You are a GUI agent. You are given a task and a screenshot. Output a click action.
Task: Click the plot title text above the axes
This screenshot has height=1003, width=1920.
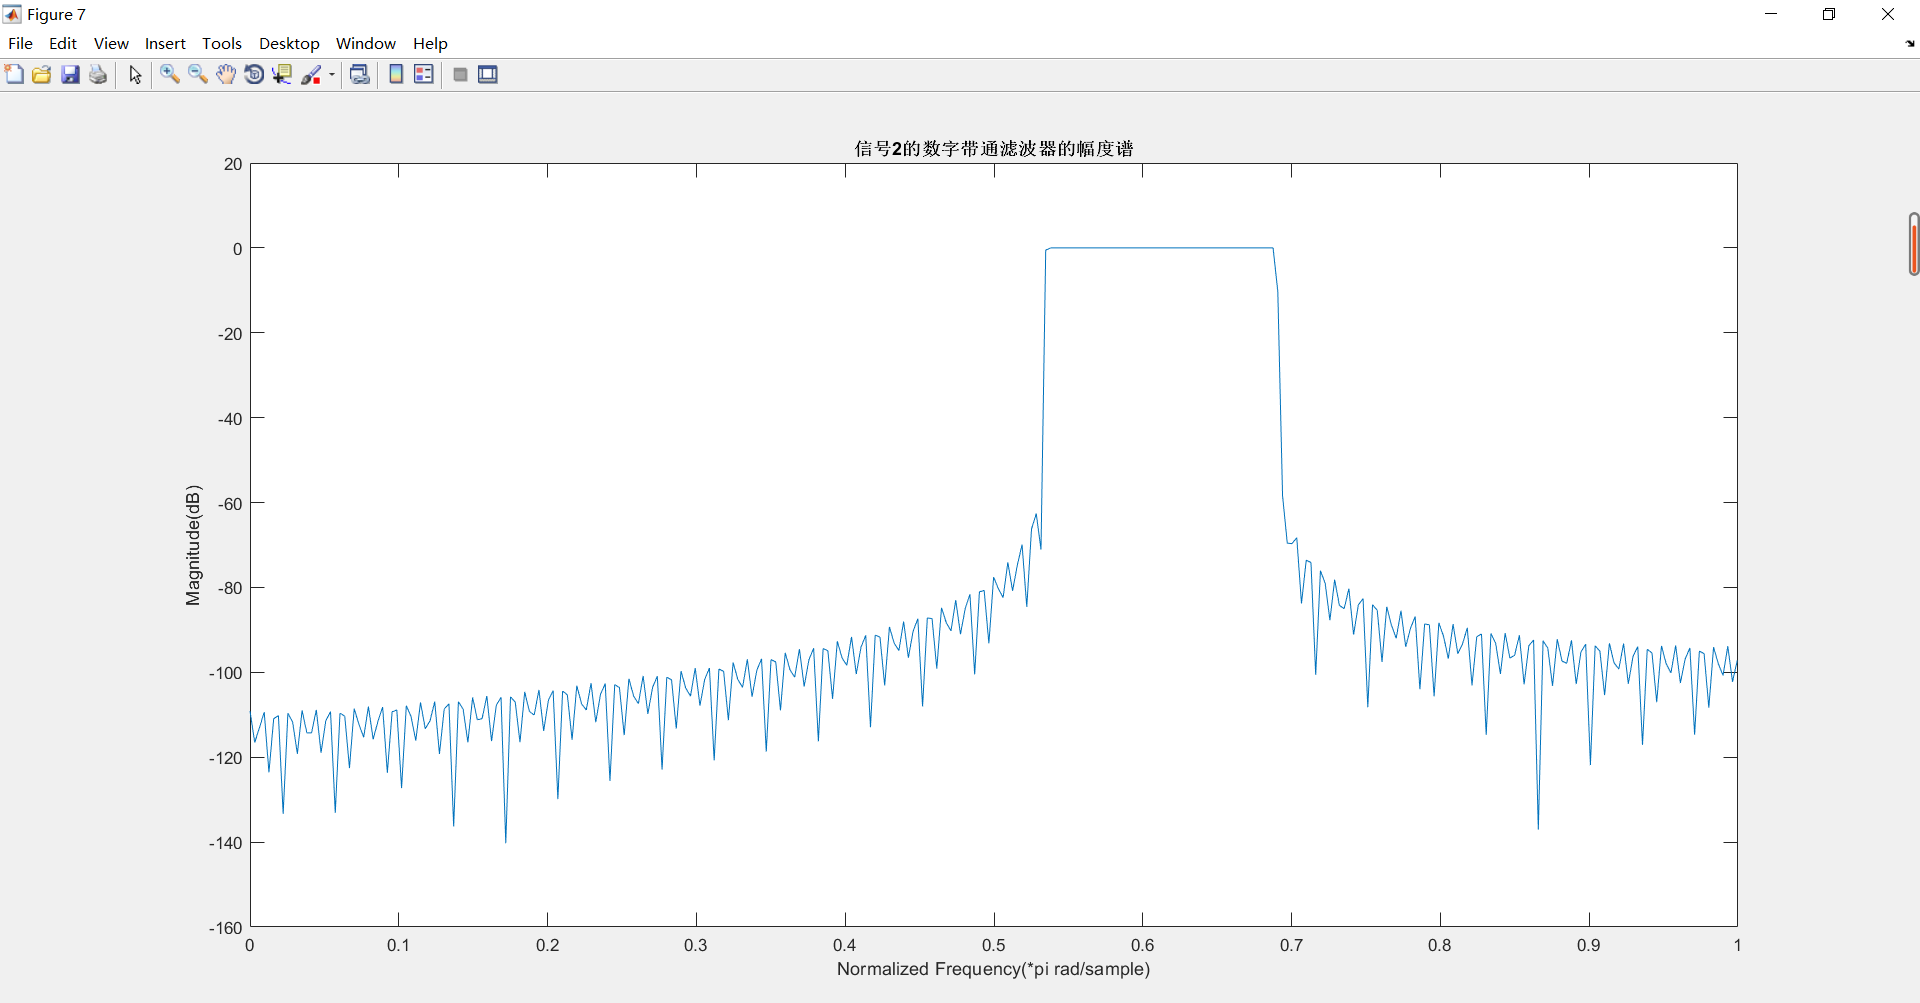pos(994,148)
